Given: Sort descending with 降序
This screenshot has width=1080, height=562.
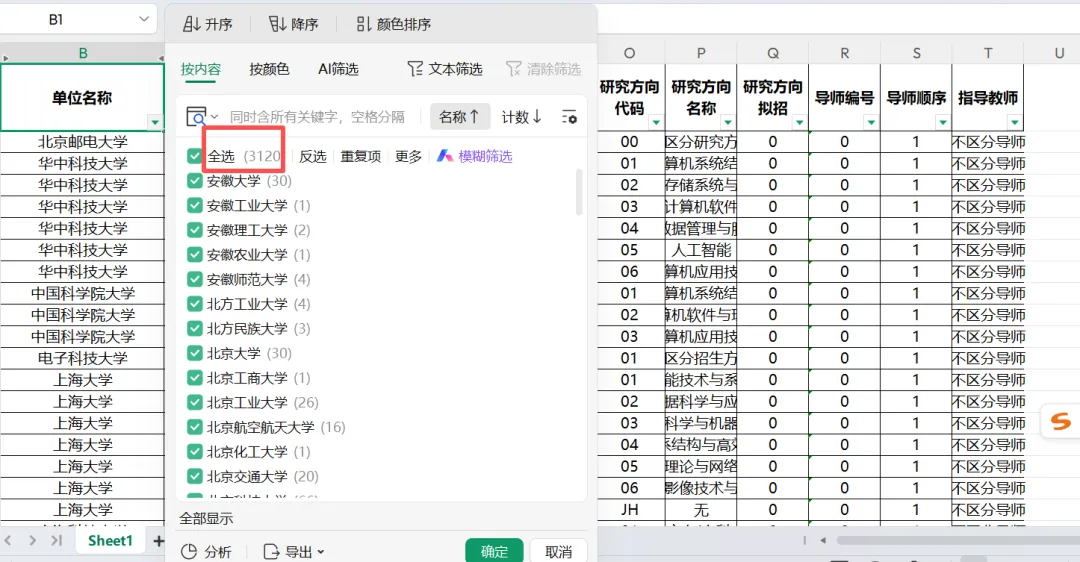Looking at the screenshot, I should coord(293,24).
